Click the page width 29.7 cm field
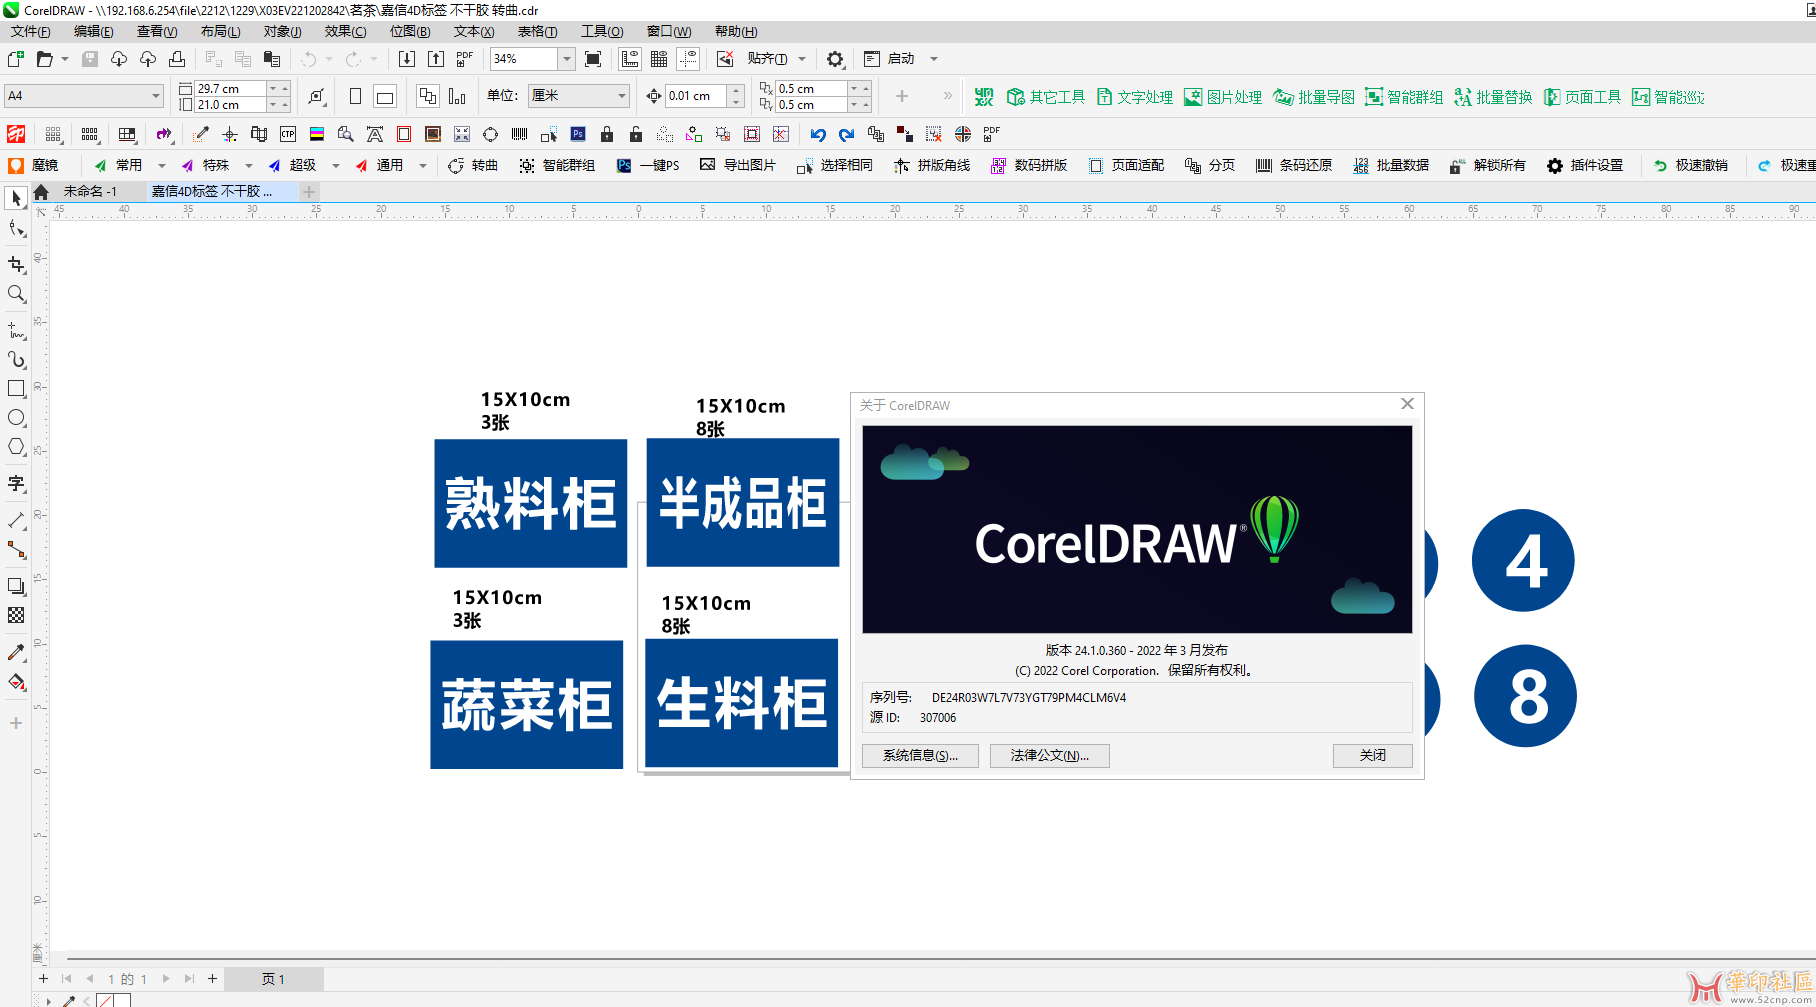This screenshot has width=1816, height=1007. click(x=230, y=88)
